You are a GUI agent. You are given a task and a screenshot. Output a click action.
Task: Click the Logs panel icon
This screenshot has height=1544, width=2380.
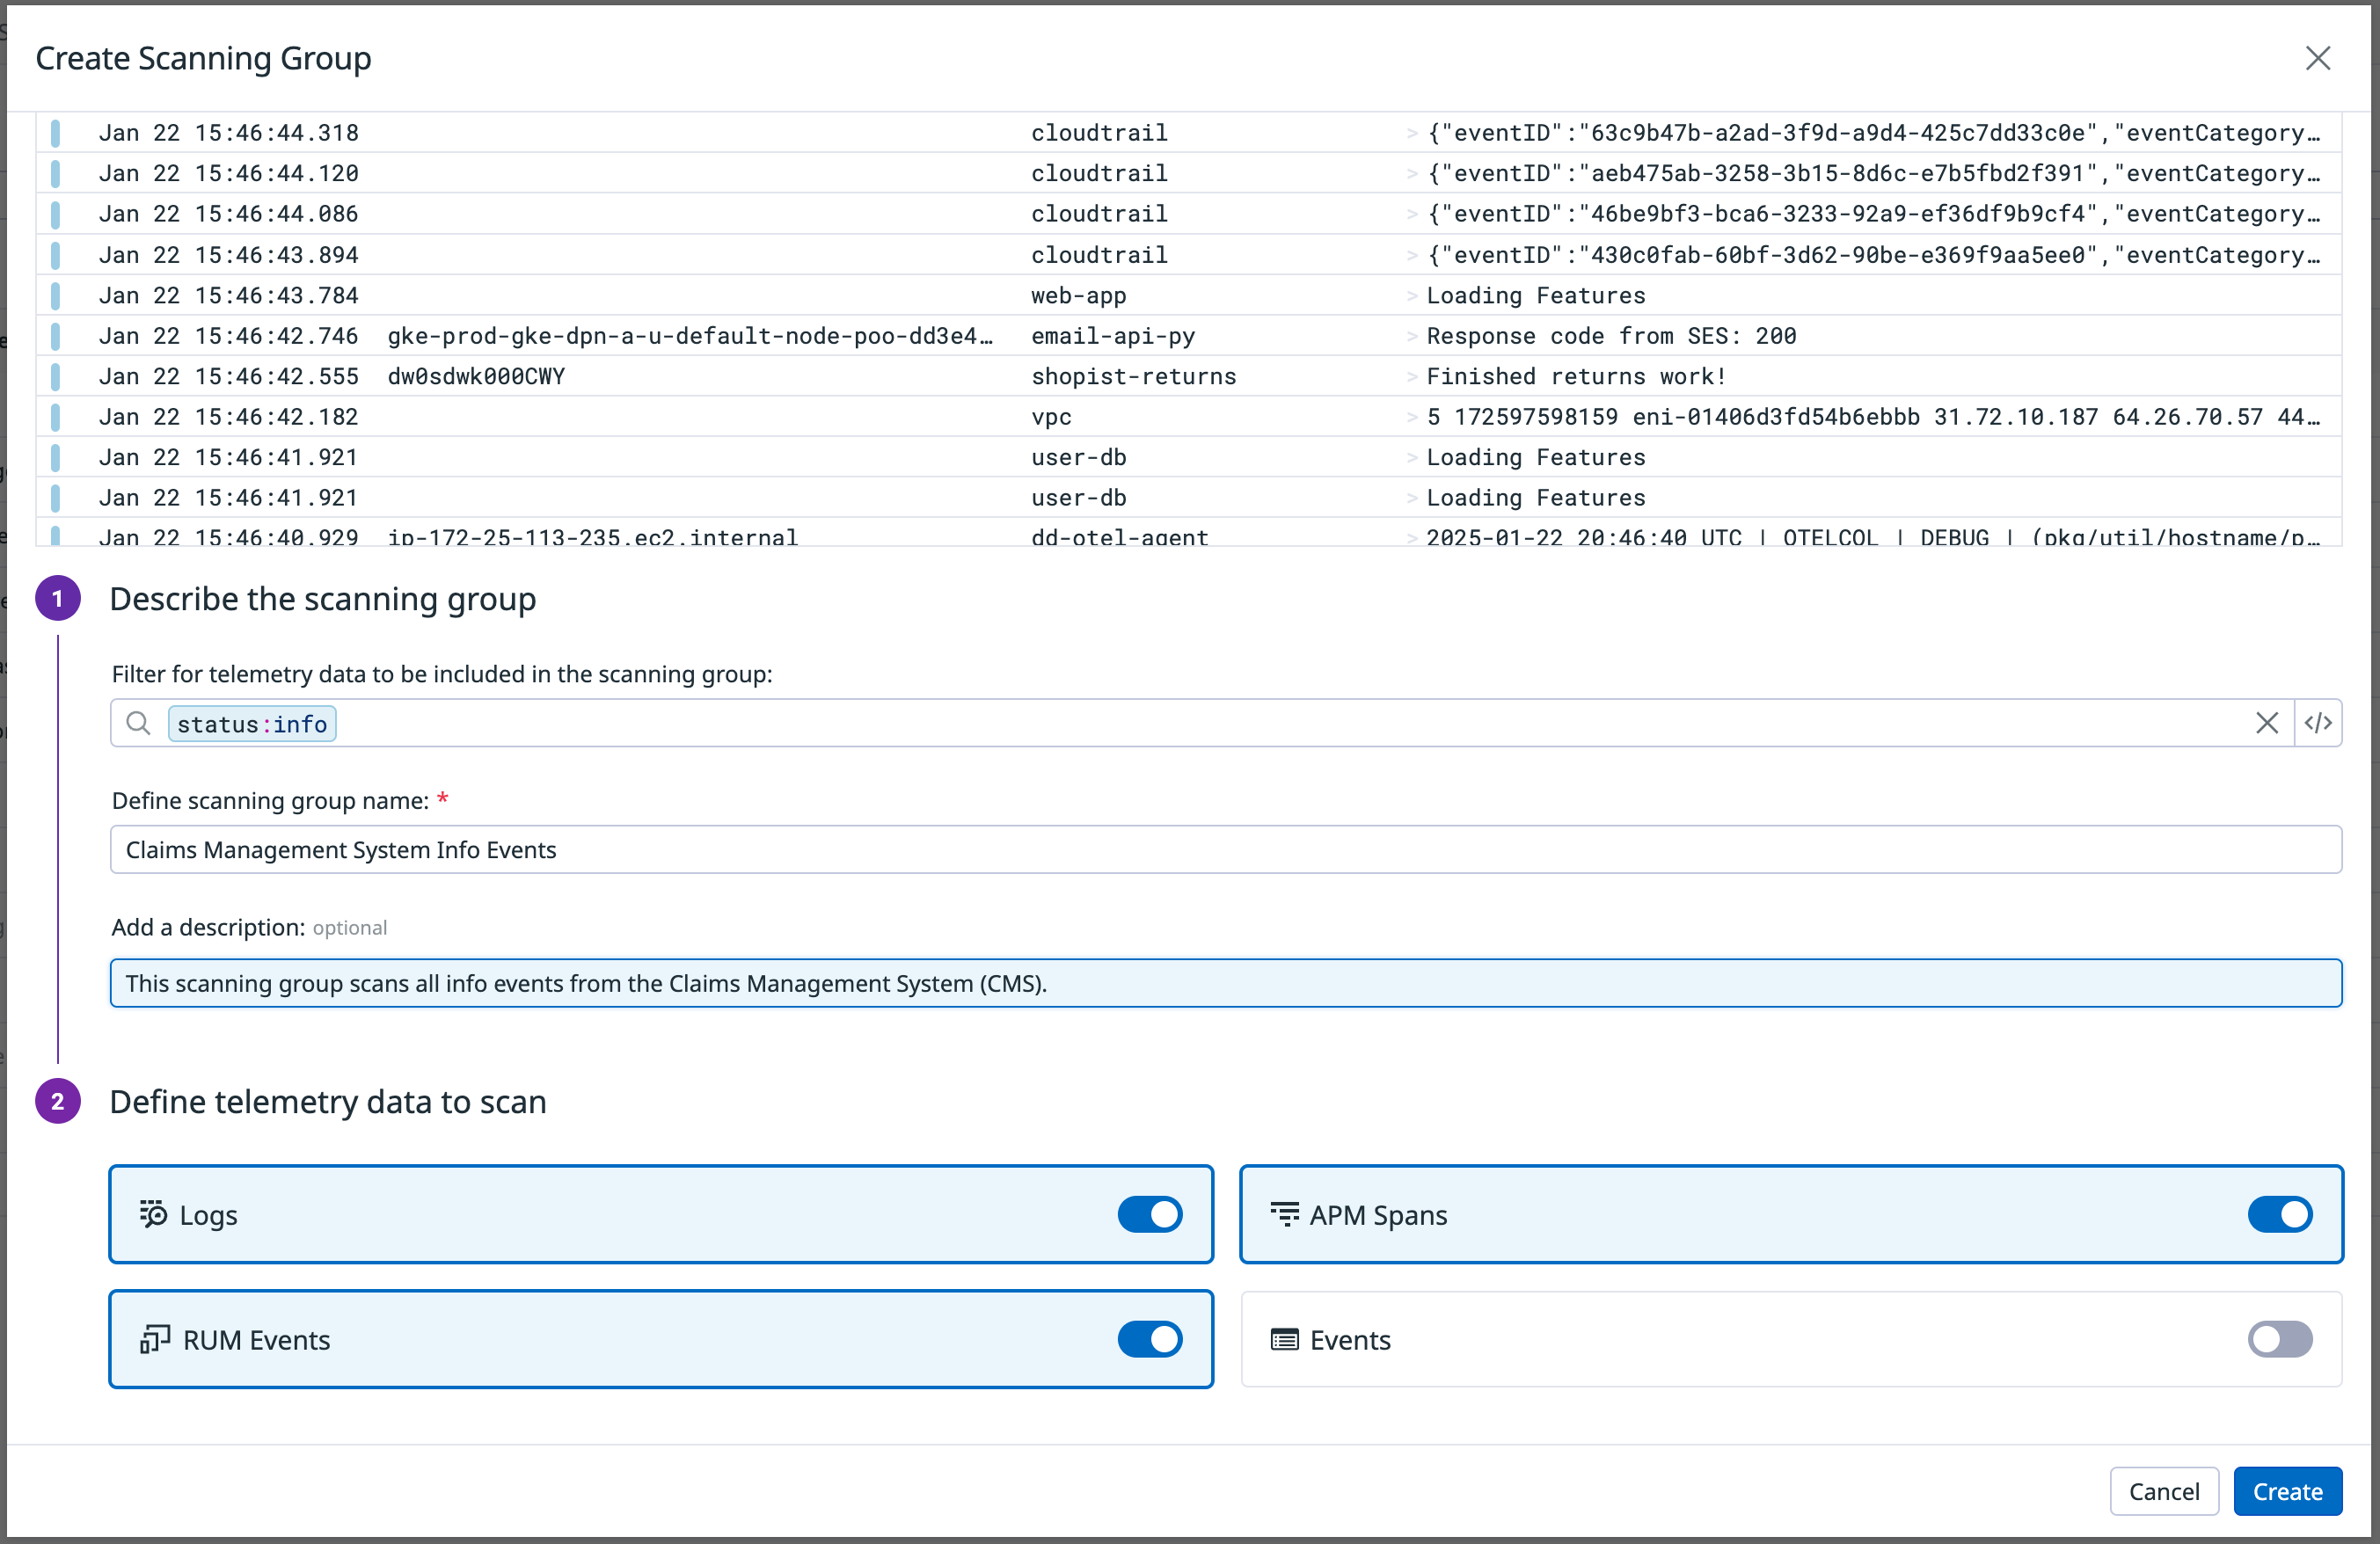[x=153, y=1215]
